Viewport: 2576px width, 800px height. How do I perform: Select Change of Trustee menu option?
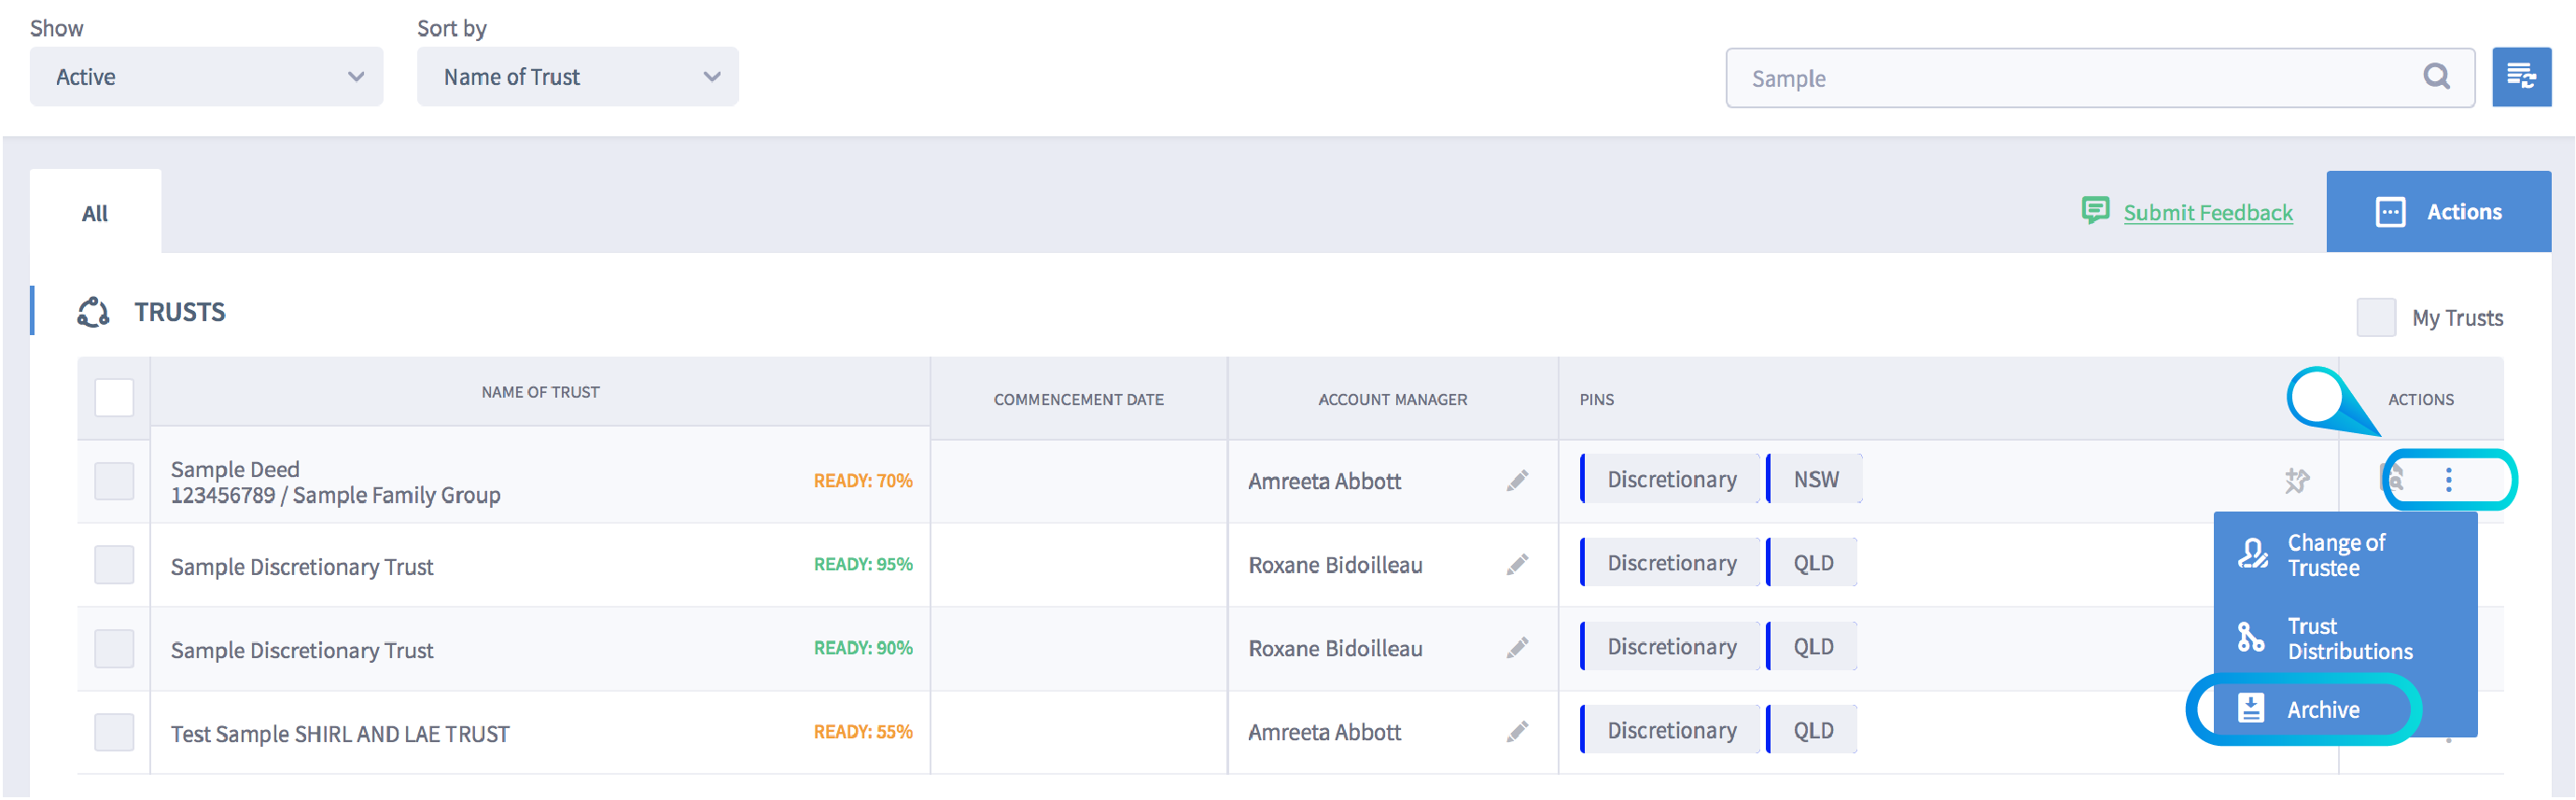pos(2336,555)
